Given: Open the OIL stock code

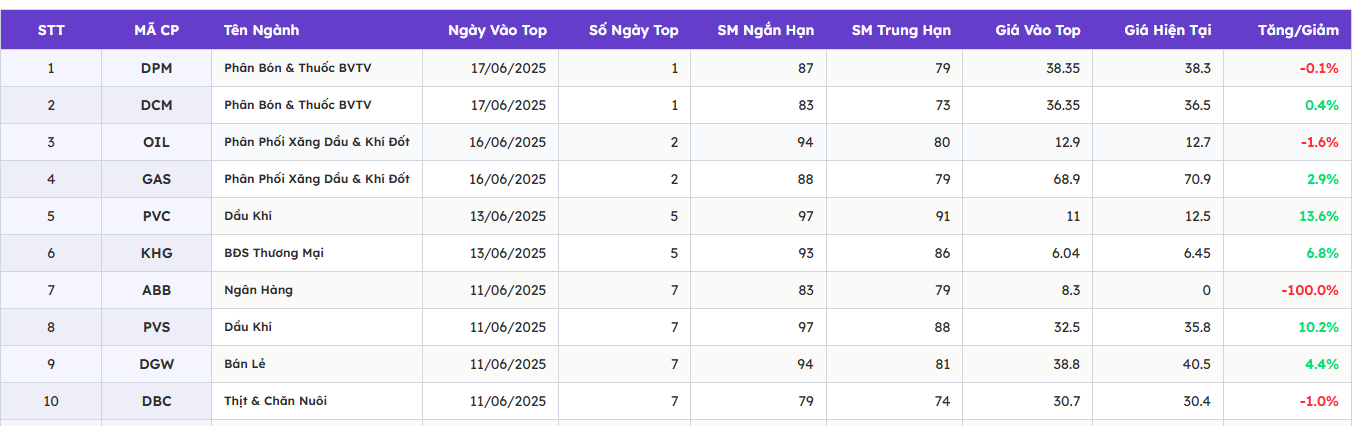Looking at the screenshot, I should [156, 142].
